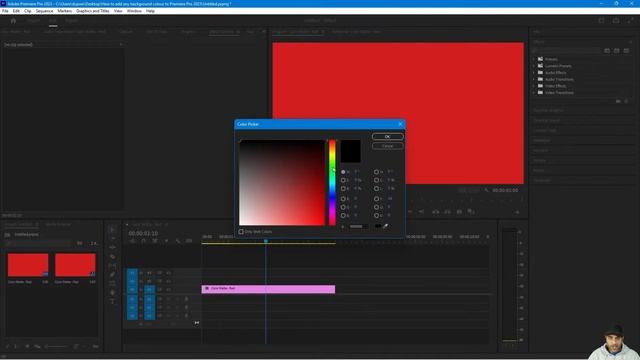Viewport: 640px width, 360px height.
Task: Select the Track Select Forward tool
Action: (x=113, y=238)
